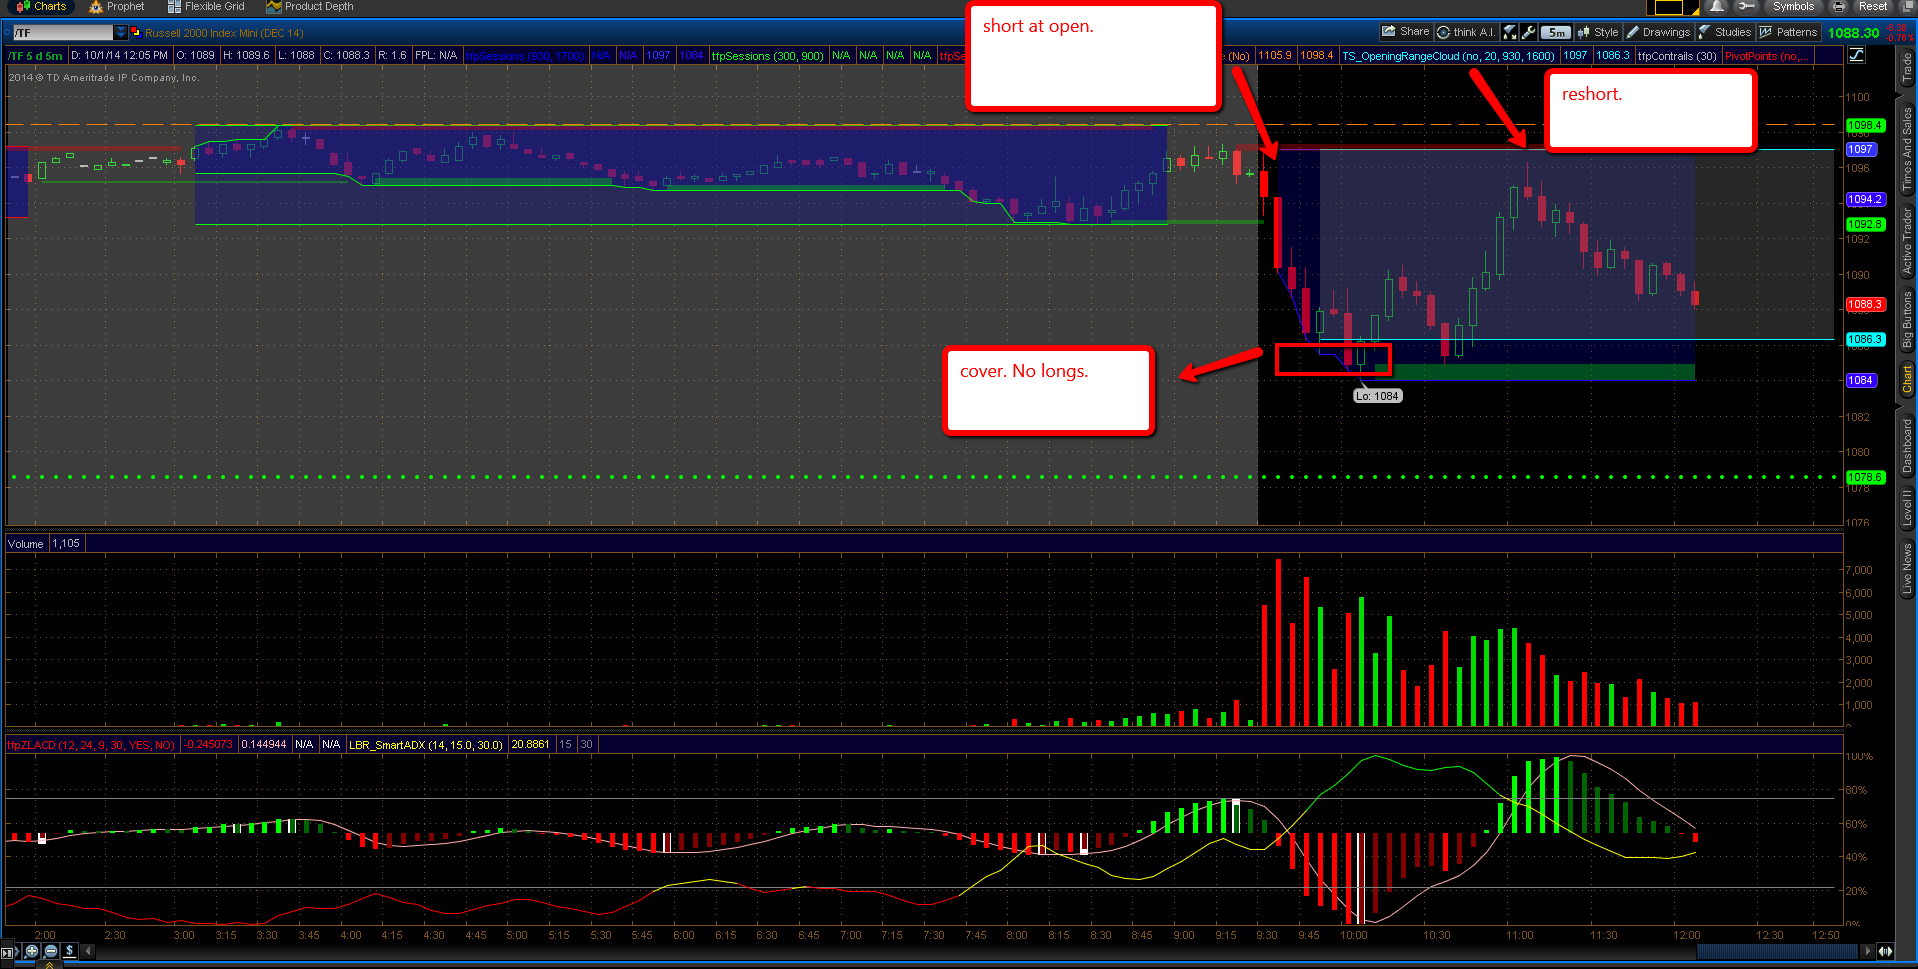Image resolution: width=1918 pixels, height=969 pixels.
Task: Open the Drawings menu
Action: pyautogui.click(x=1658, y=32)
